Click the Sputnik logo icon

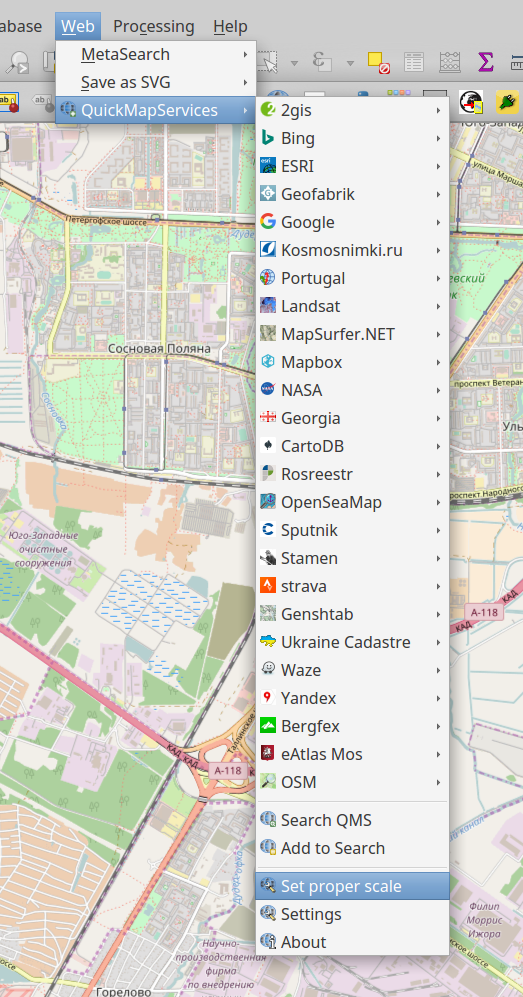268,530
